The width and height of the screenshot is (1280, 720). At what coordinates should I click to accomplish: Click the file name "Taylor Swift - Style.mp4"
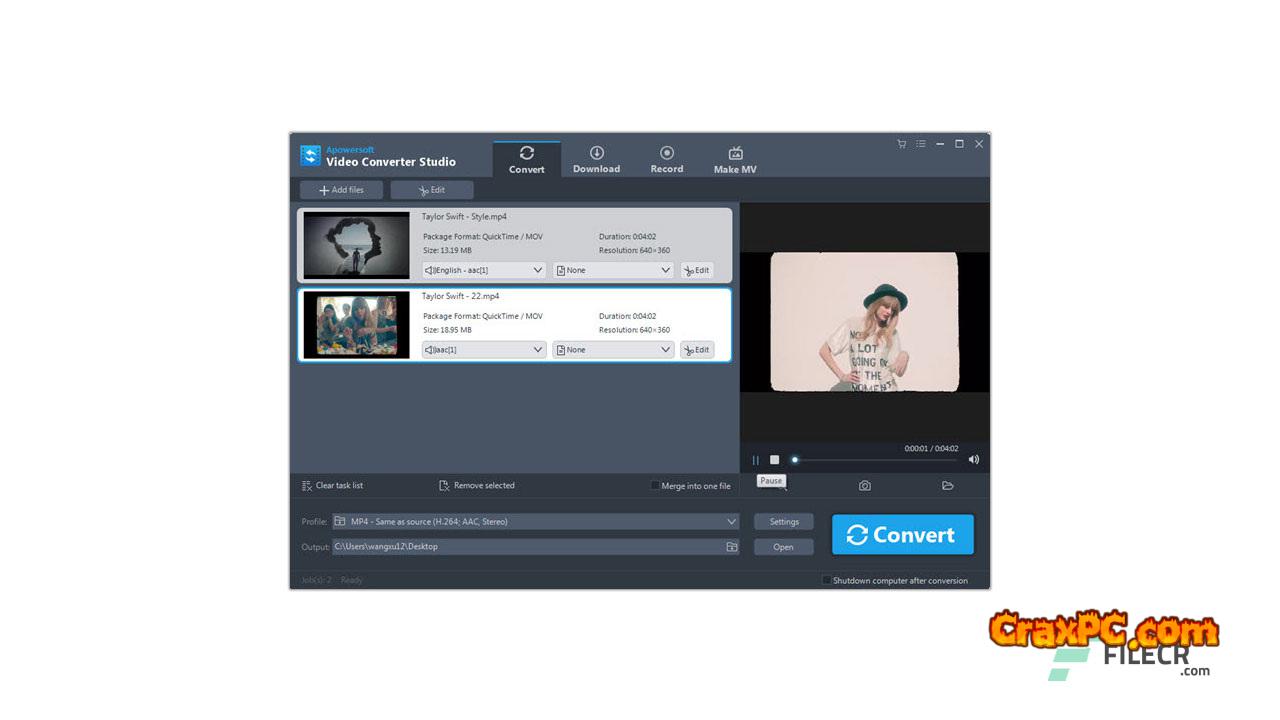(x=464, y=217)
